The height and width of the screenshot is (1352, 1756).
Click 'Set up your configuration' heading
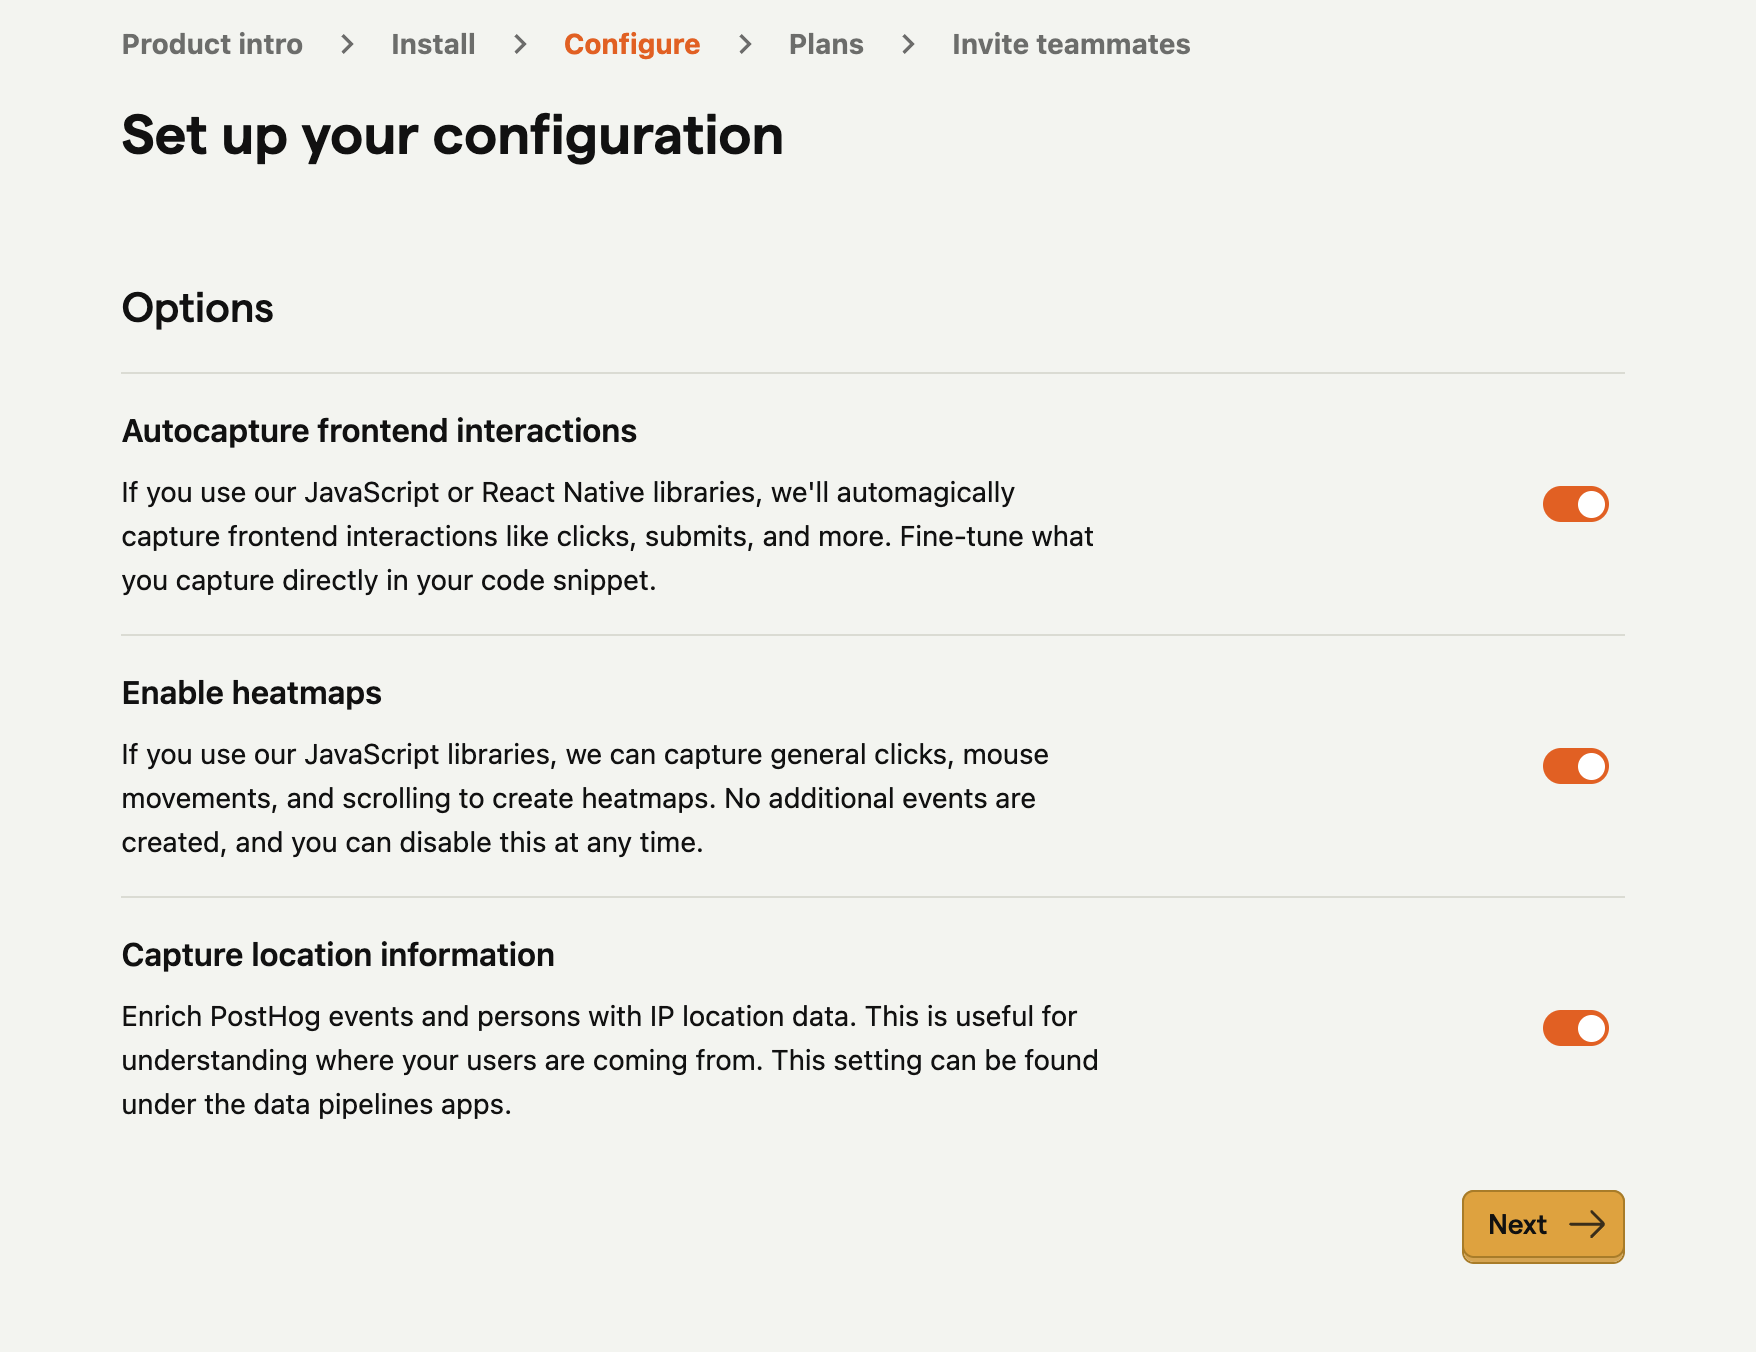pos(452,136)
